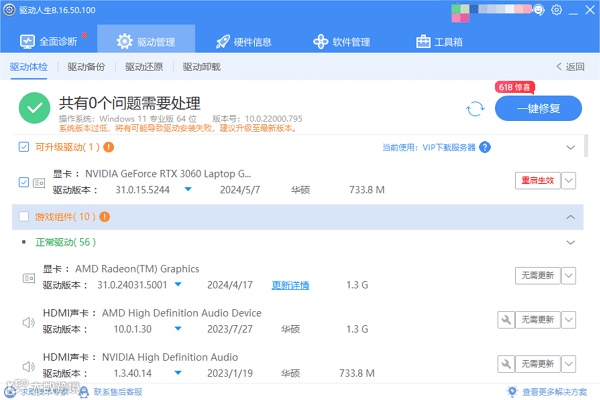Image resolution: width=600 pixels, height=400 pixels.
Task: Click the 618 惊喜 promotion badge
Action: pyautogui.click(x=514, y=87)
